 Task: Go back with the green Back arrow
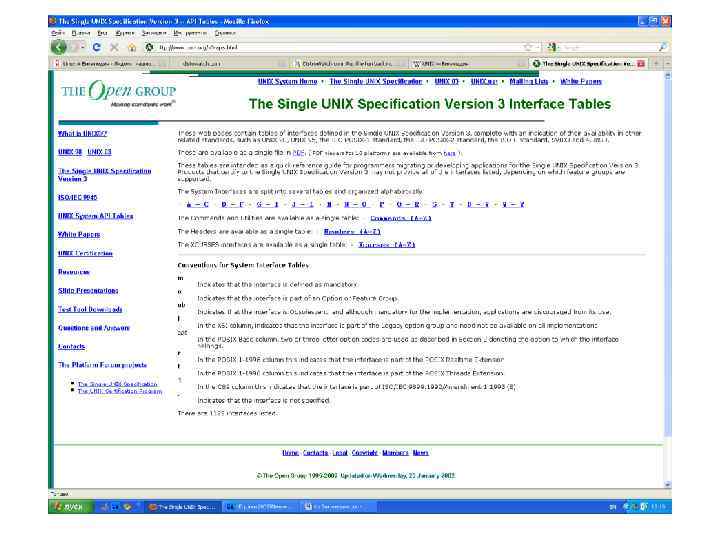pyautogui.click(x=59, y=47)
